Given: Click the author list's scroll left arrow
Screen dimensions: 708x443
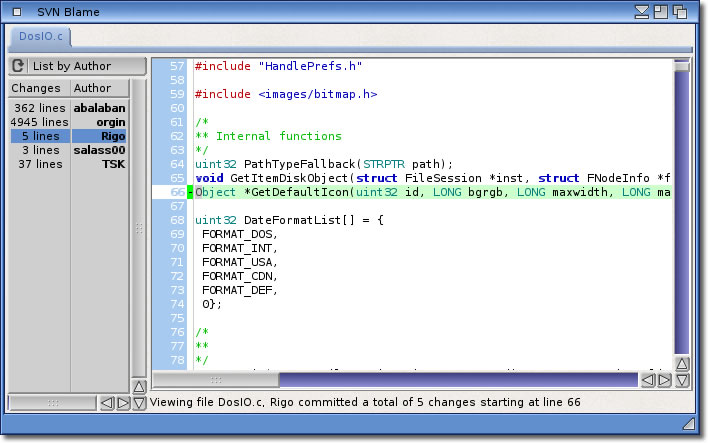Looking at the screenshot, I should point(107,403).
